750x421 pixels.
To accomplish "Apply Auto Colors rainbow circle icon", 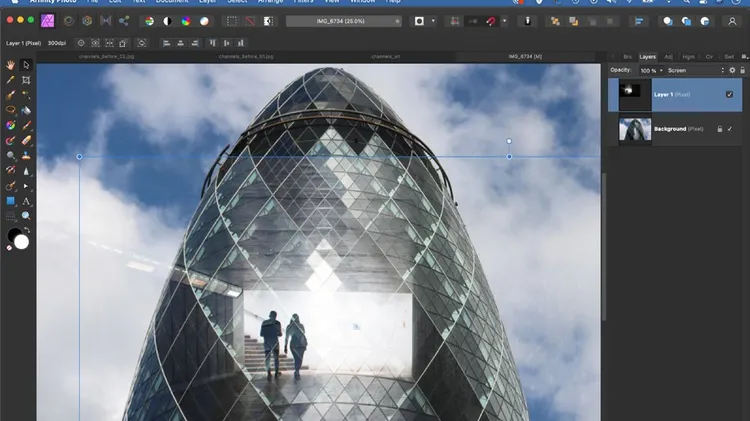I will (x=186, y=21).
